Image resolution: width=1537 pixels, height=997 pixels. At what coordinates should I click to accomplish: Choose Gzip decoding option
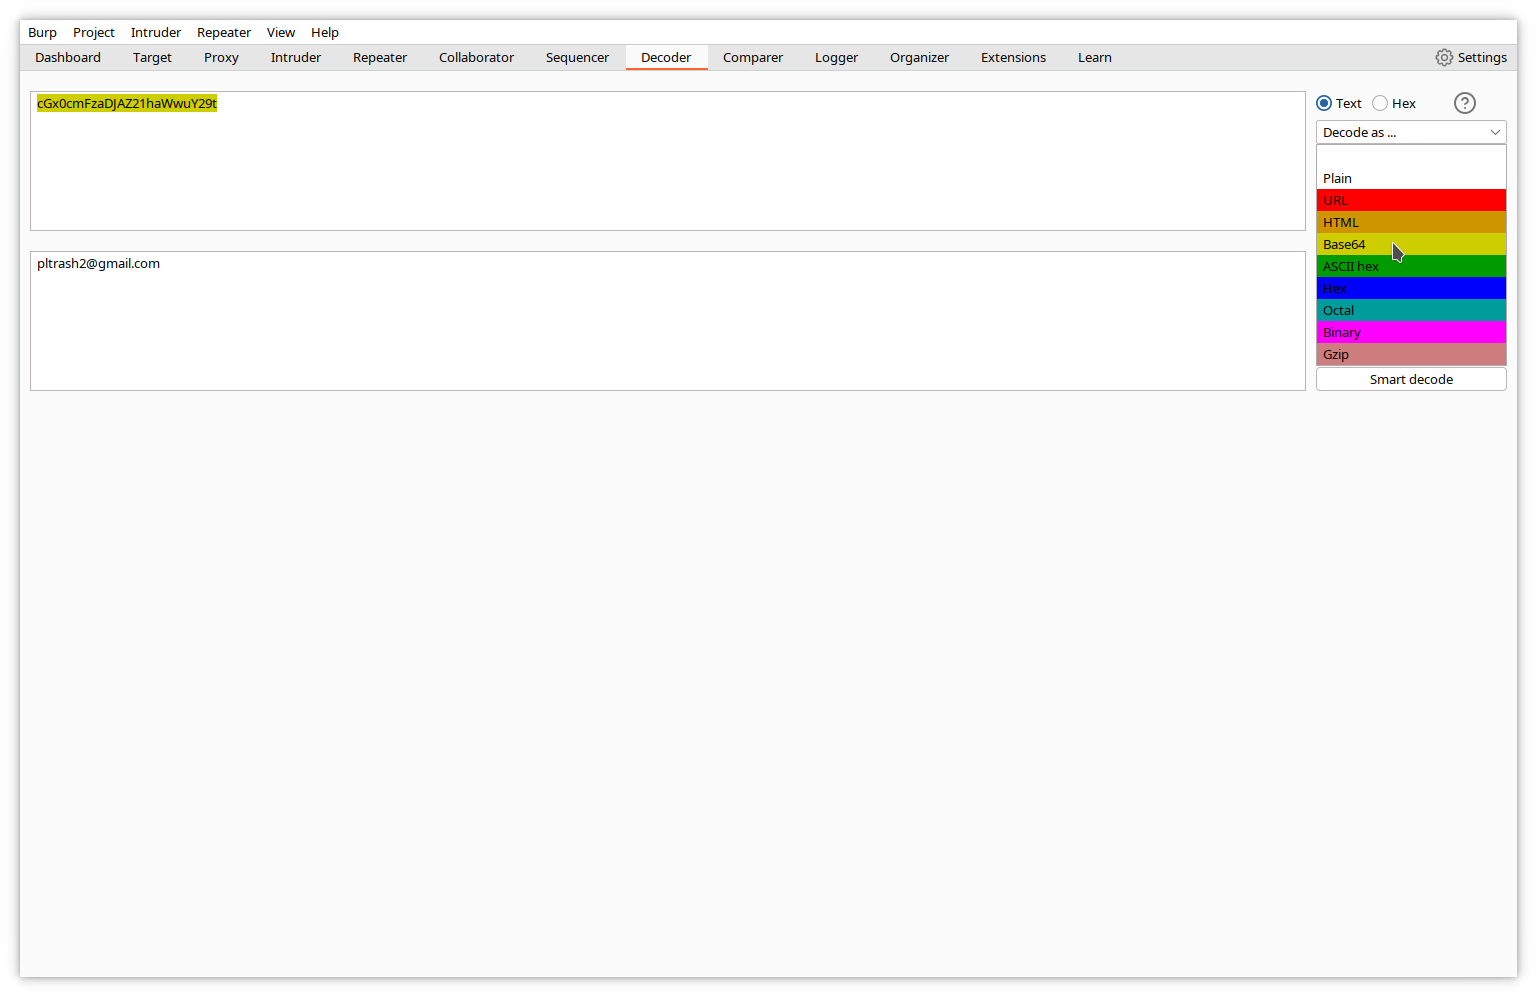(1411, 354)
